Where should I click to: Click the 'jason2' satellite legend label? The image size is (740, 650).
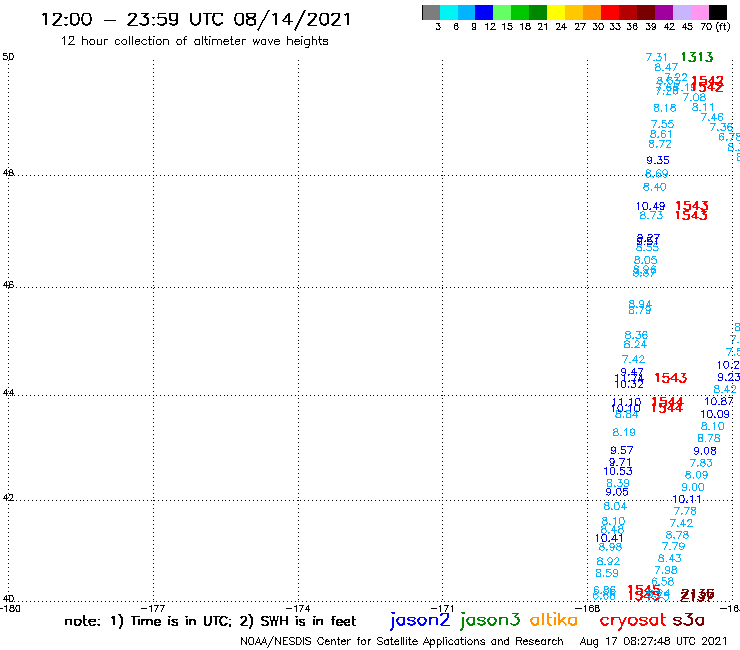[x=420, y=620]
